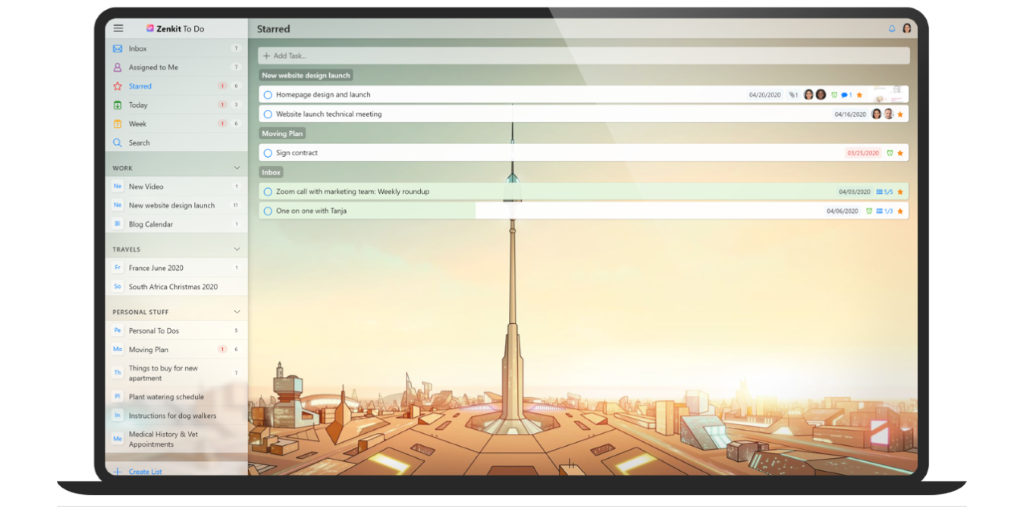The width and height of the screenshot is (1024, 512).
Task: Click the reminder alarm icon on One on one with Tanja
Action: coord(869,211)
